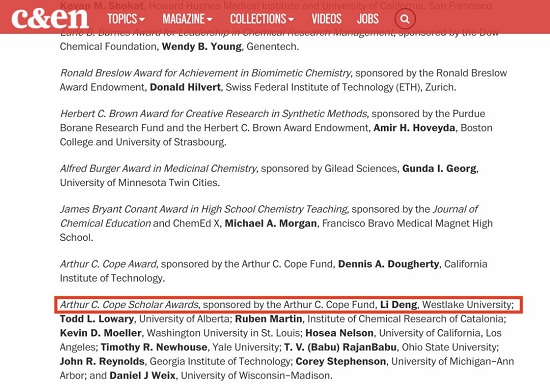Open the Magazine dropdown menu
The image size is (550, 392).
point(187,19)
